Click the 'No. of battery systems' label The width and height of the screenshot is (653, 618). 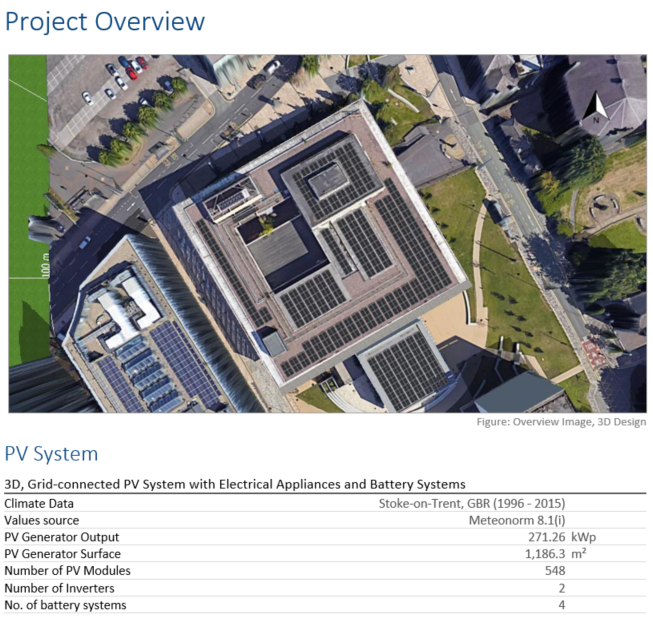(65, 605)
